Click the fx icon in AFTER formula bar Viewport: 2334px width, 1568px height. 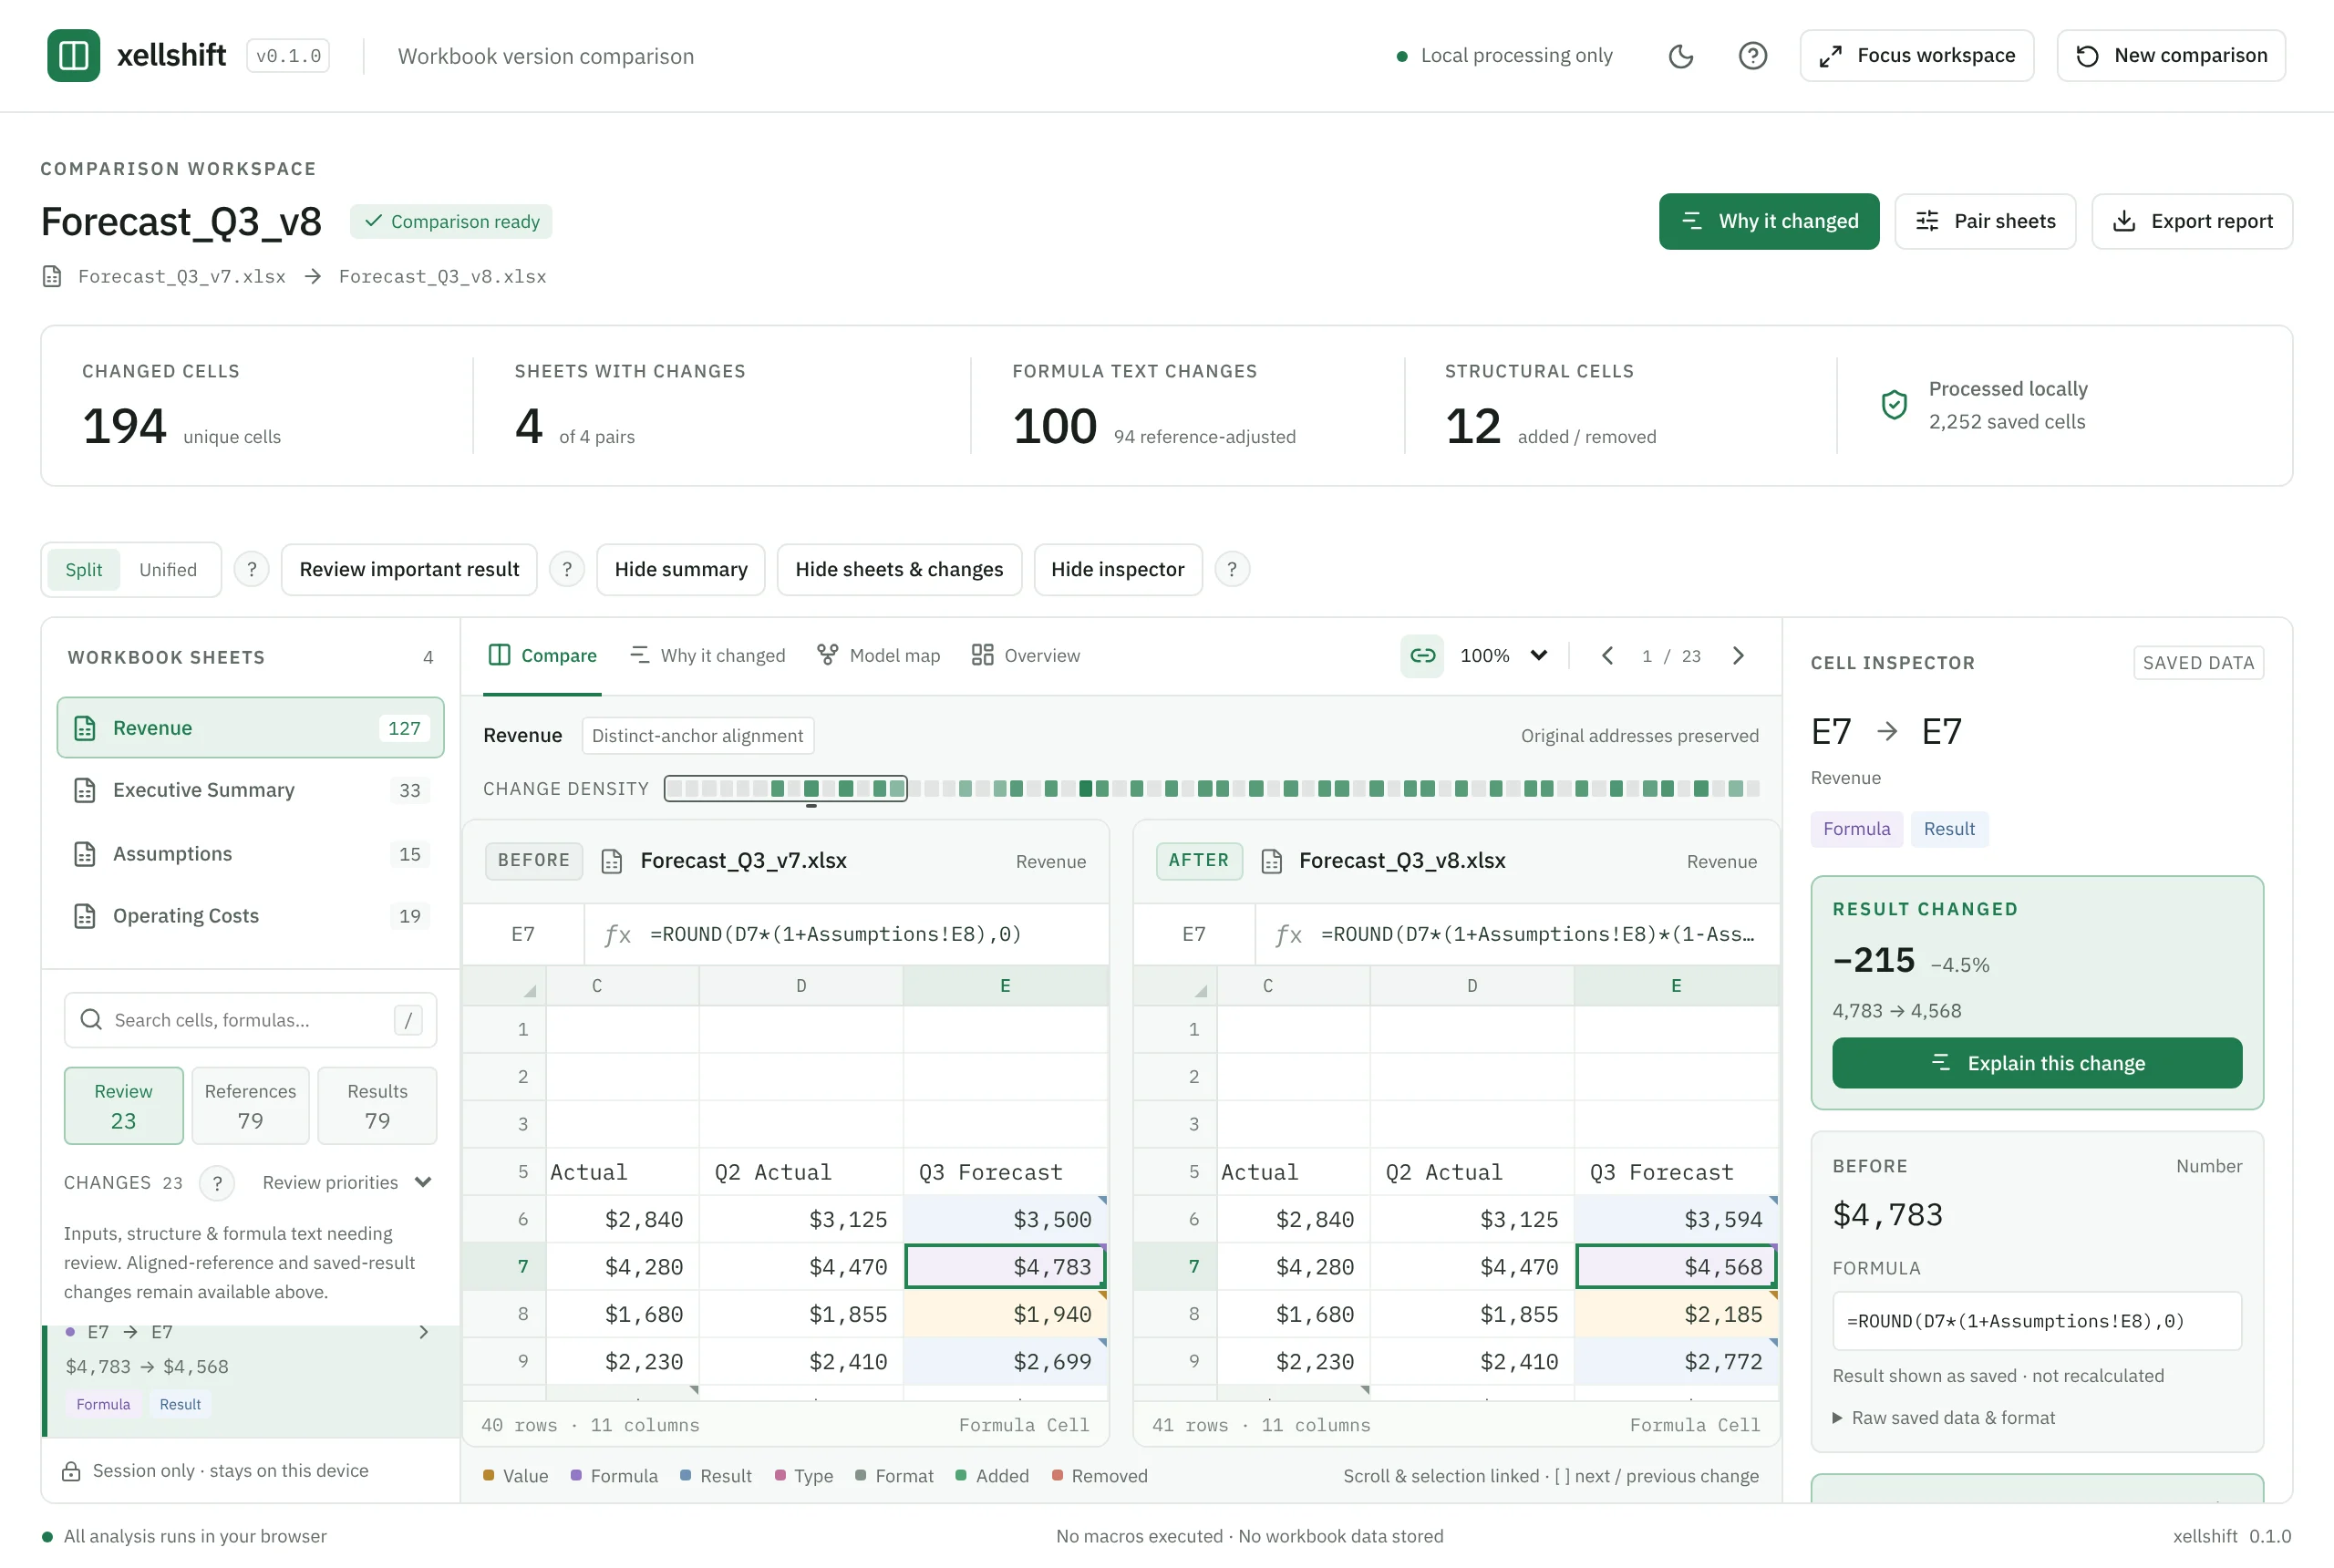click(1289, 935)
